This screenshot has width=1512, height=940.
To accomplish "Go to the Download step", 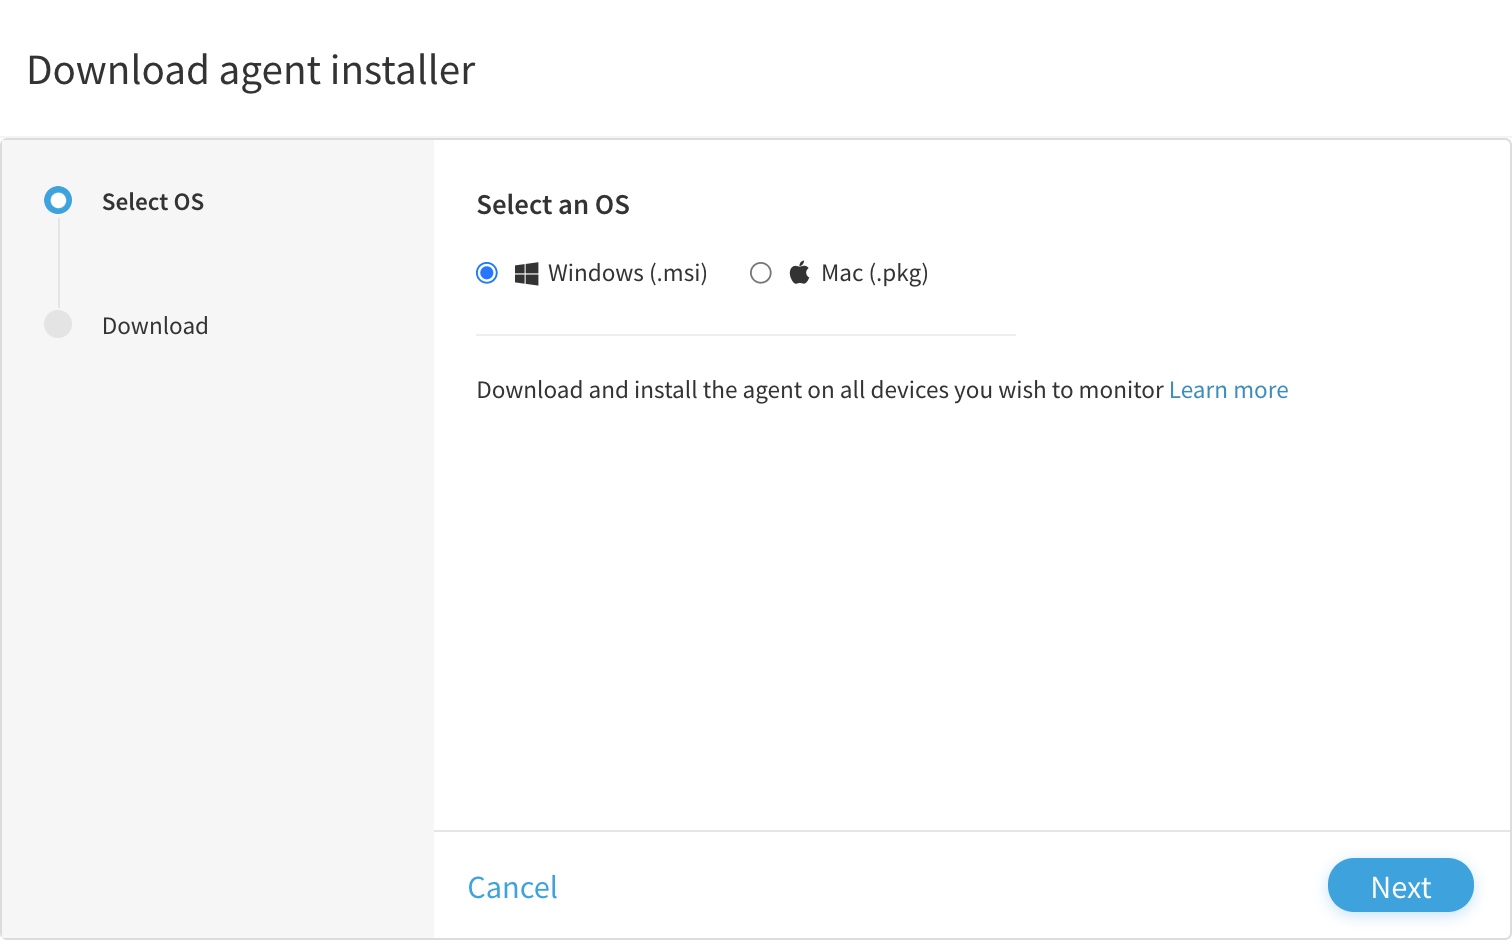I will click(155, 326).
